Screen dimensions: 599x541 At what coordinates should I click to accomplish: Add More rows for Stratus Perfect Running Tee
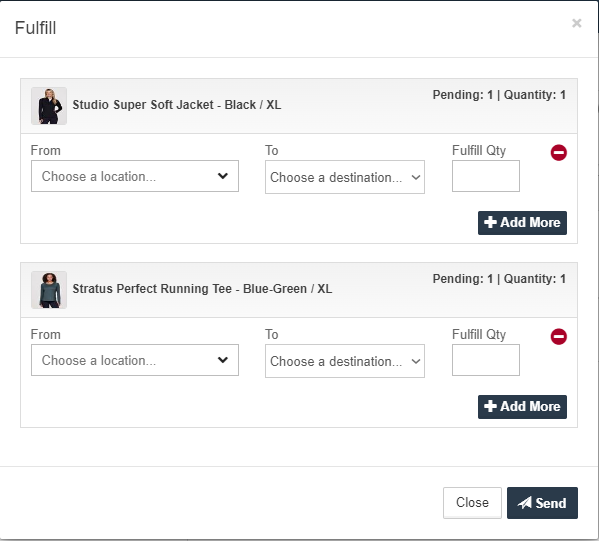[x=522, y=407]
